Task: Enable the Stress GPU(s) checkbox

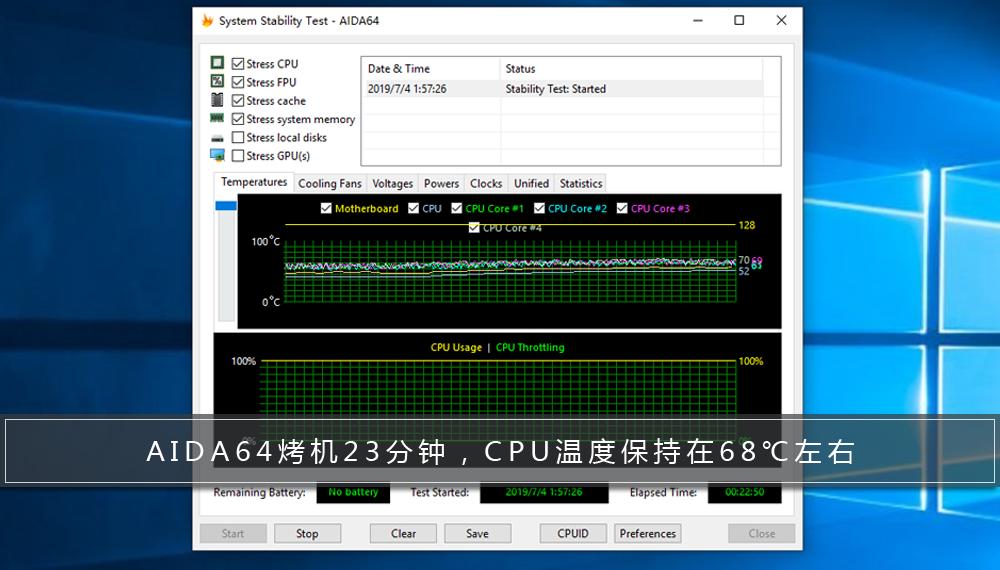Action: tap(239, 156)
